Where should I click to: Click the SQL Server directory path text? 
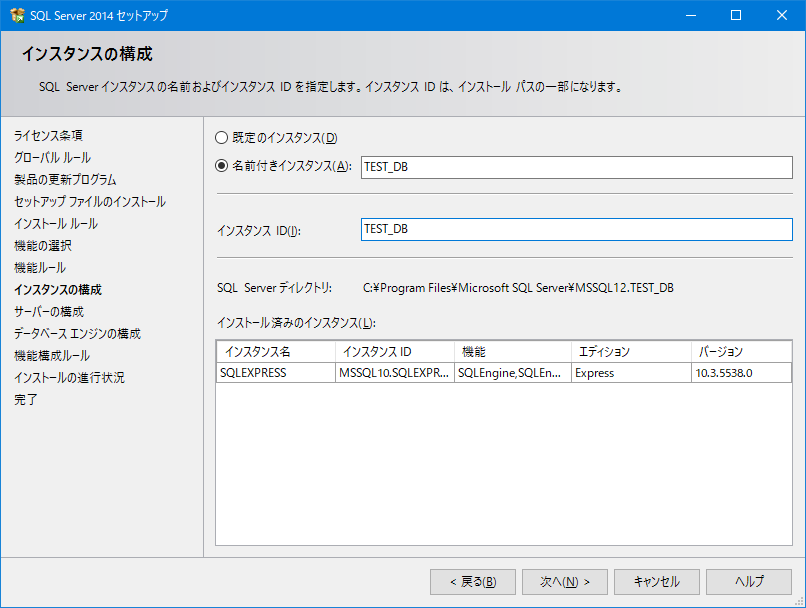pyautogui.click(x=518, y=288)
